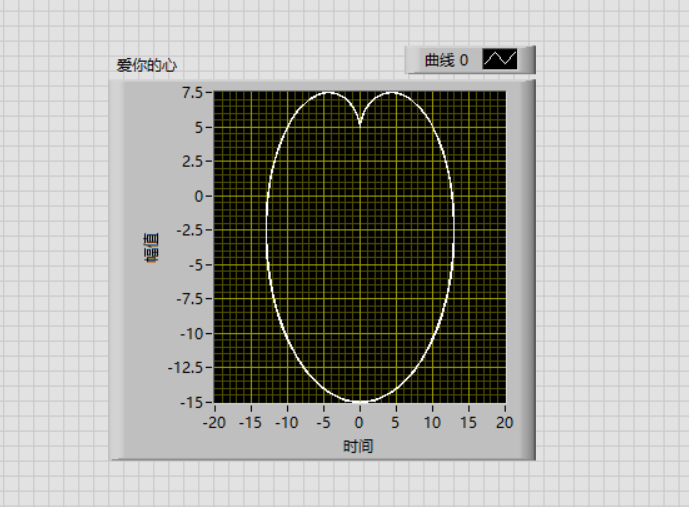The width and height of the screenshot is (689, 507).
Task: Click the X-axis maximum value 20
Action: (x=504, y=423)
